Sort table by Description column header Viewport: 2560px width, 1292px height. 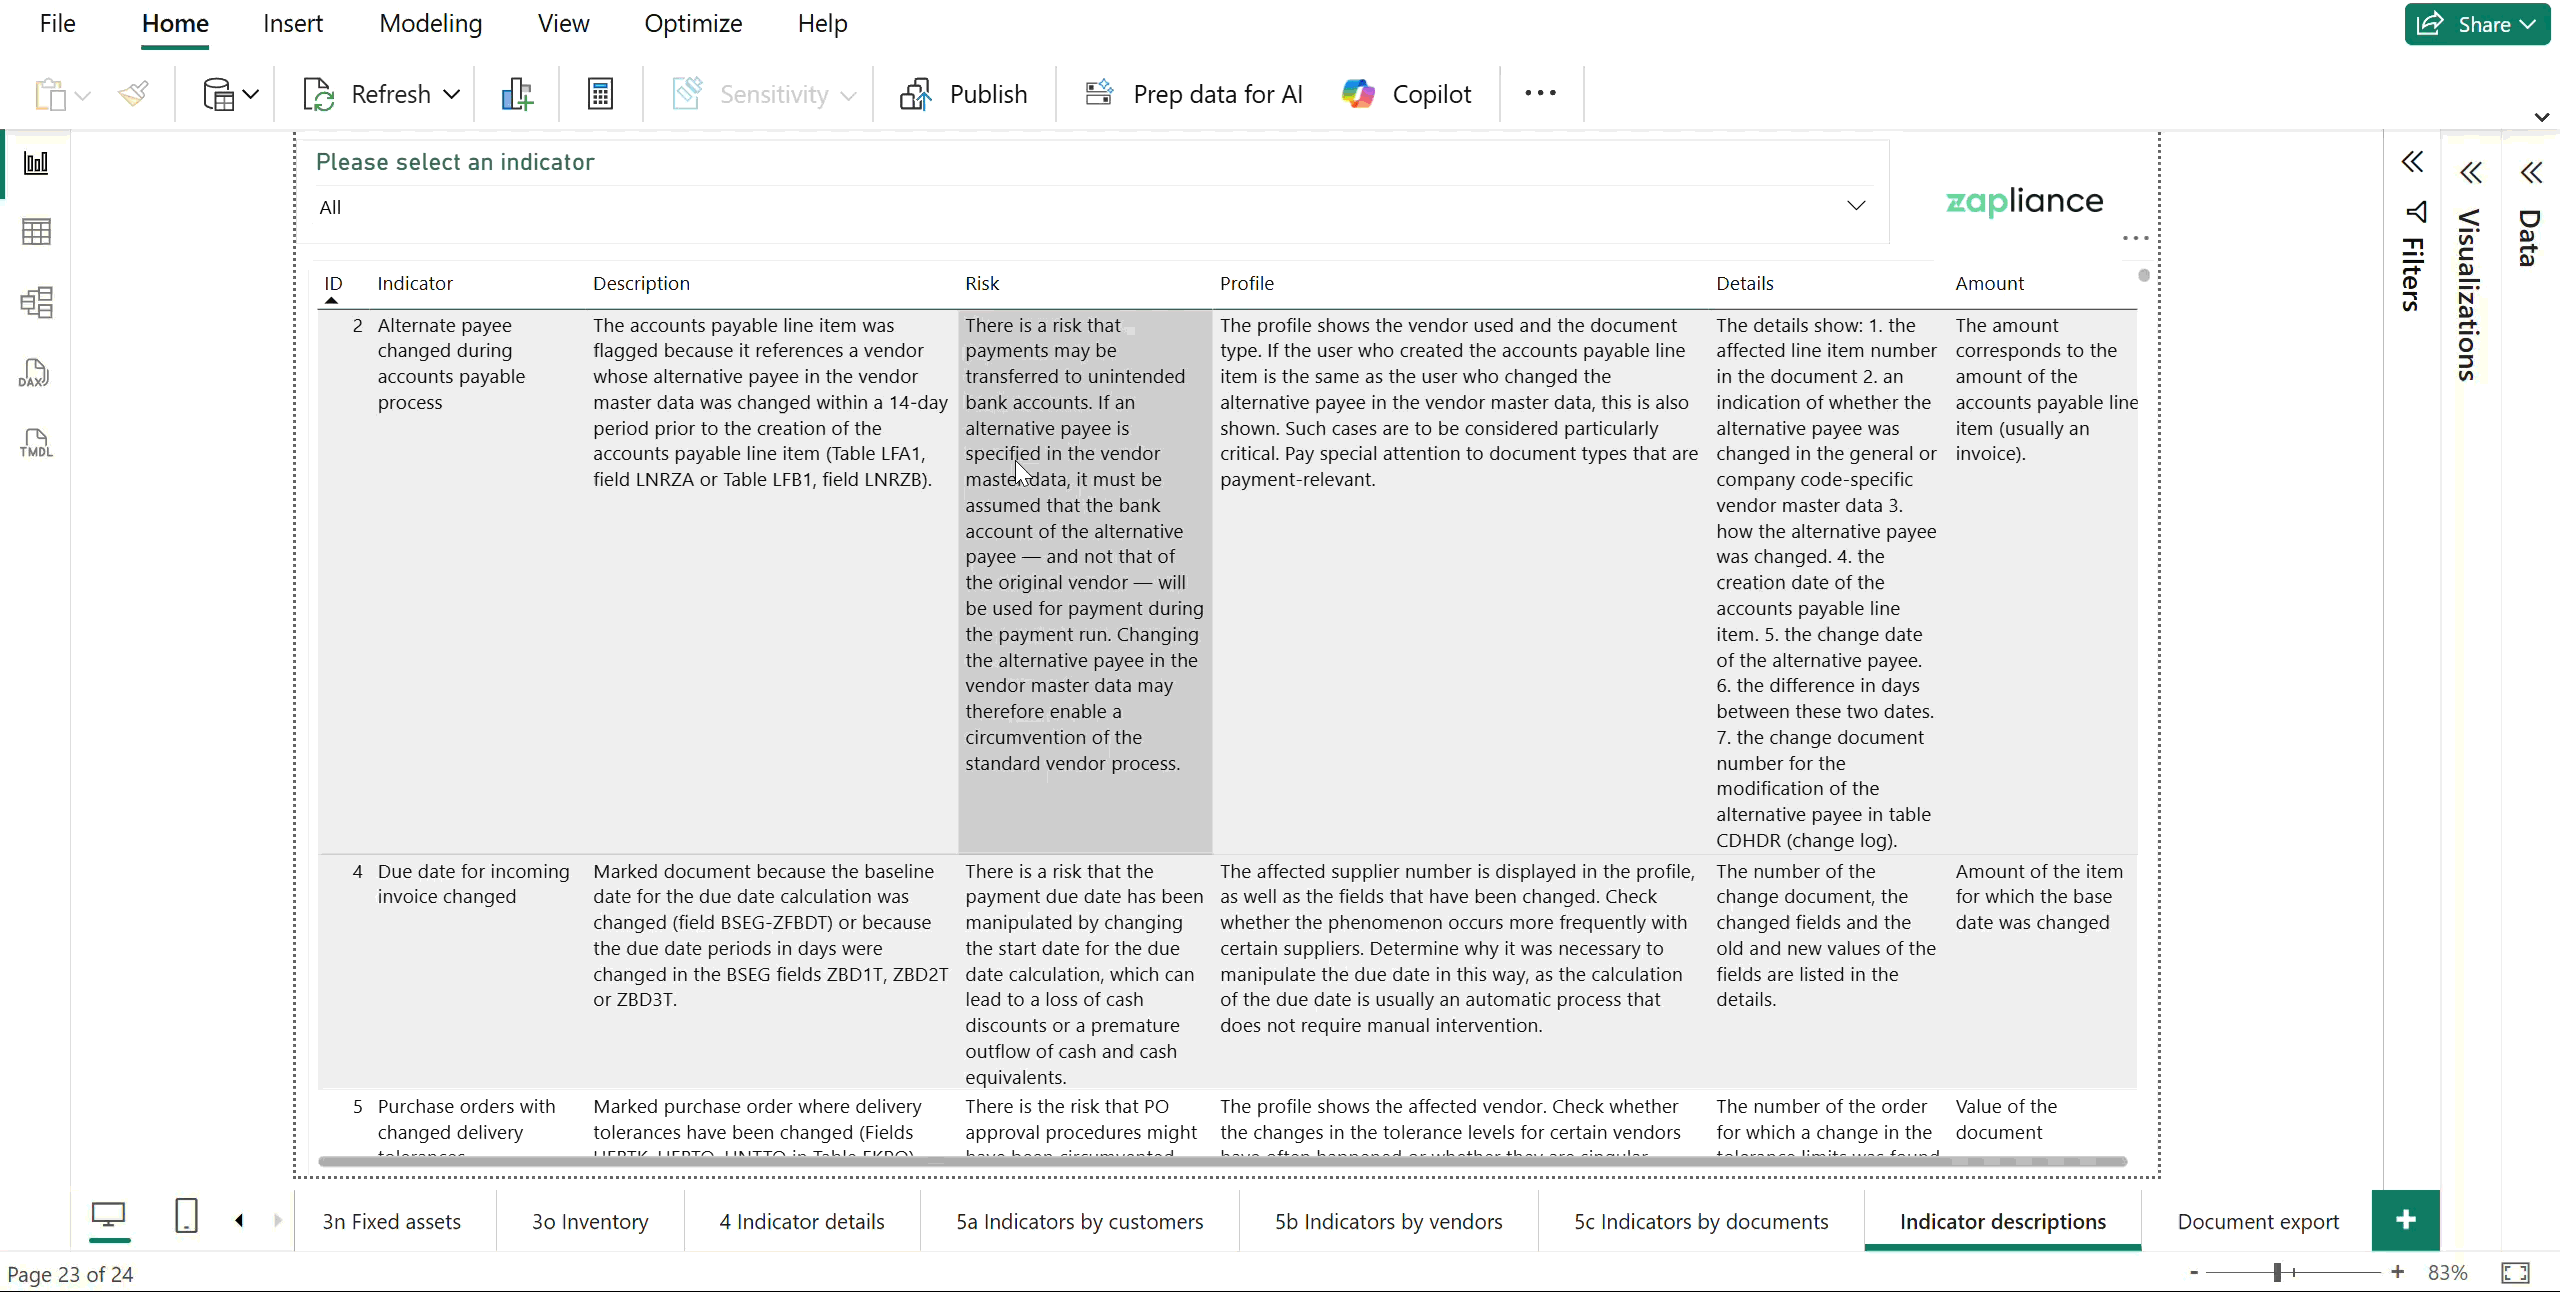[641, 283]
